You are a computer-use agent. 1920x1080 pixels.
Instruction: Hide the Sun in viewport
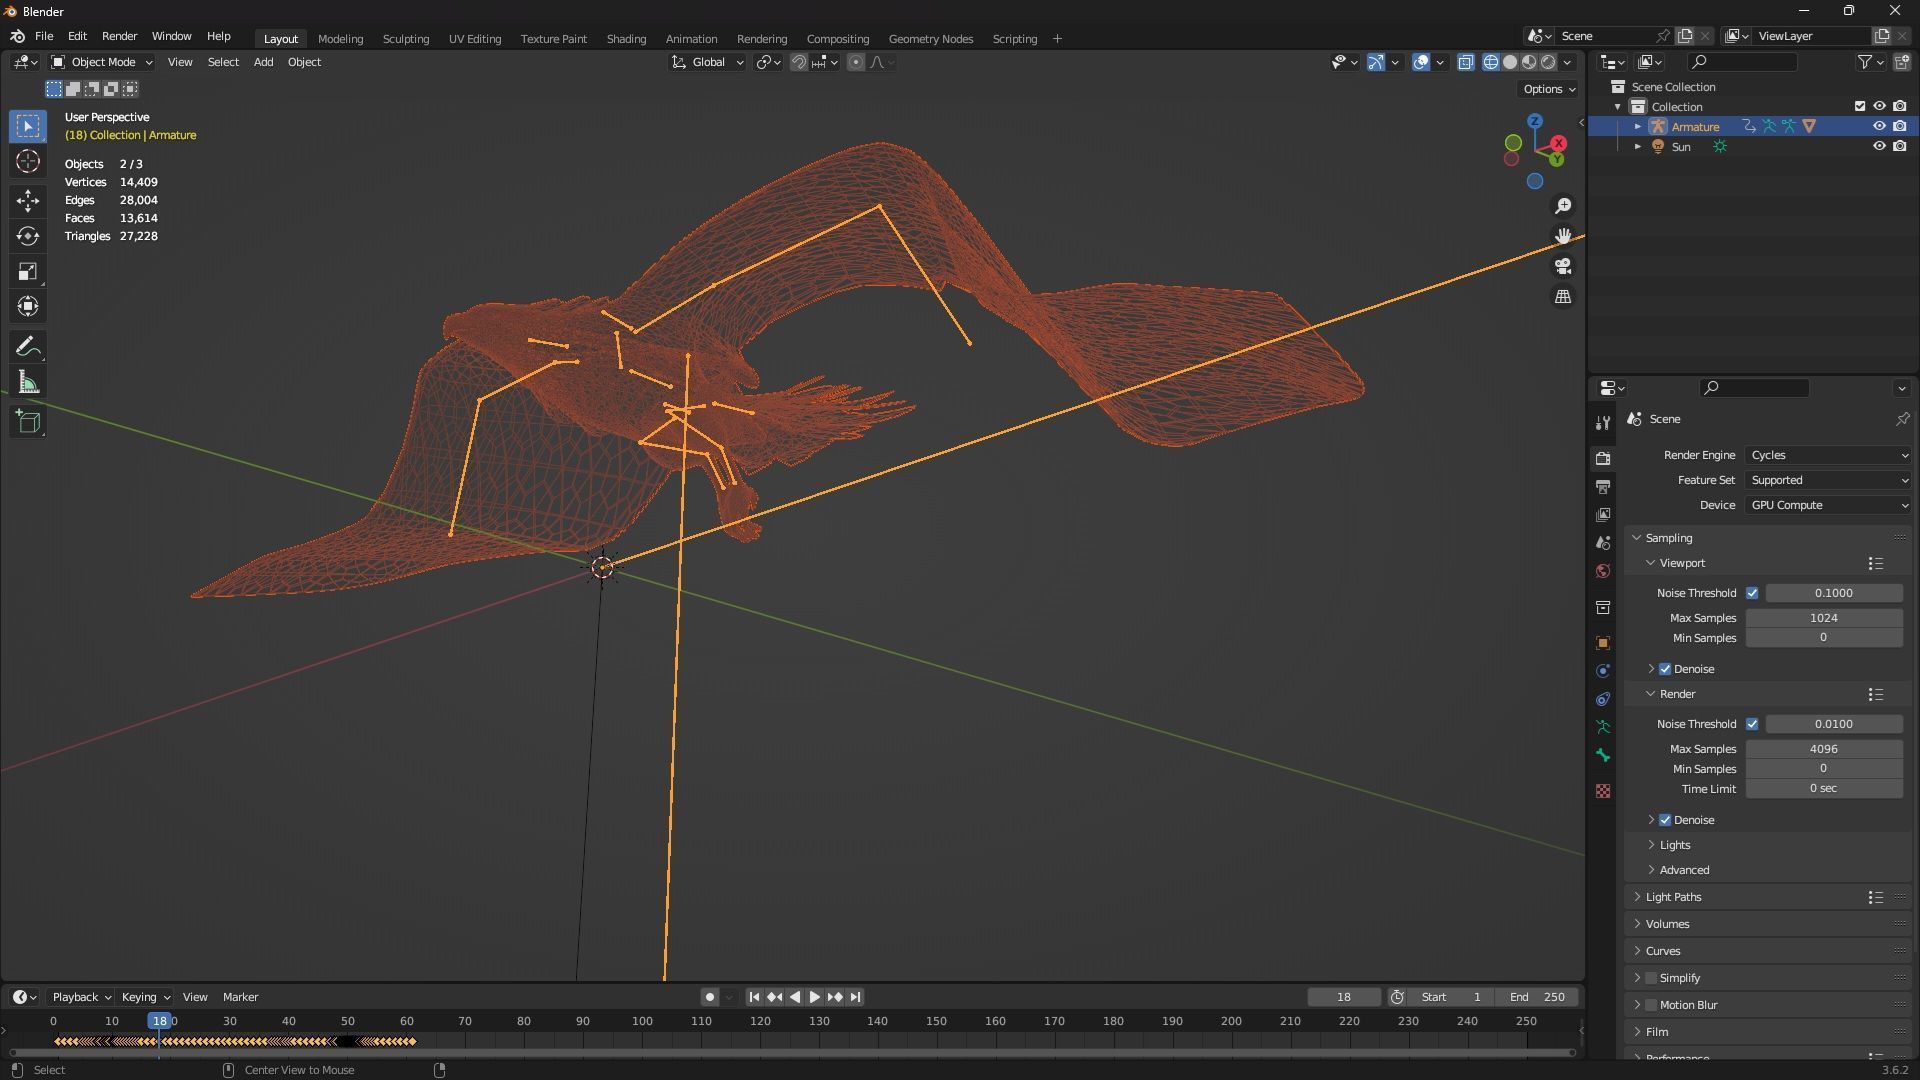(x=1879, y=146)
